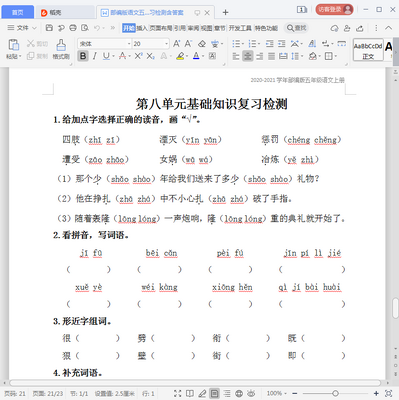This screenshot has height=400, width=399.
Task: Open the Page Layout ribbon tab
Action: (160, 28)
